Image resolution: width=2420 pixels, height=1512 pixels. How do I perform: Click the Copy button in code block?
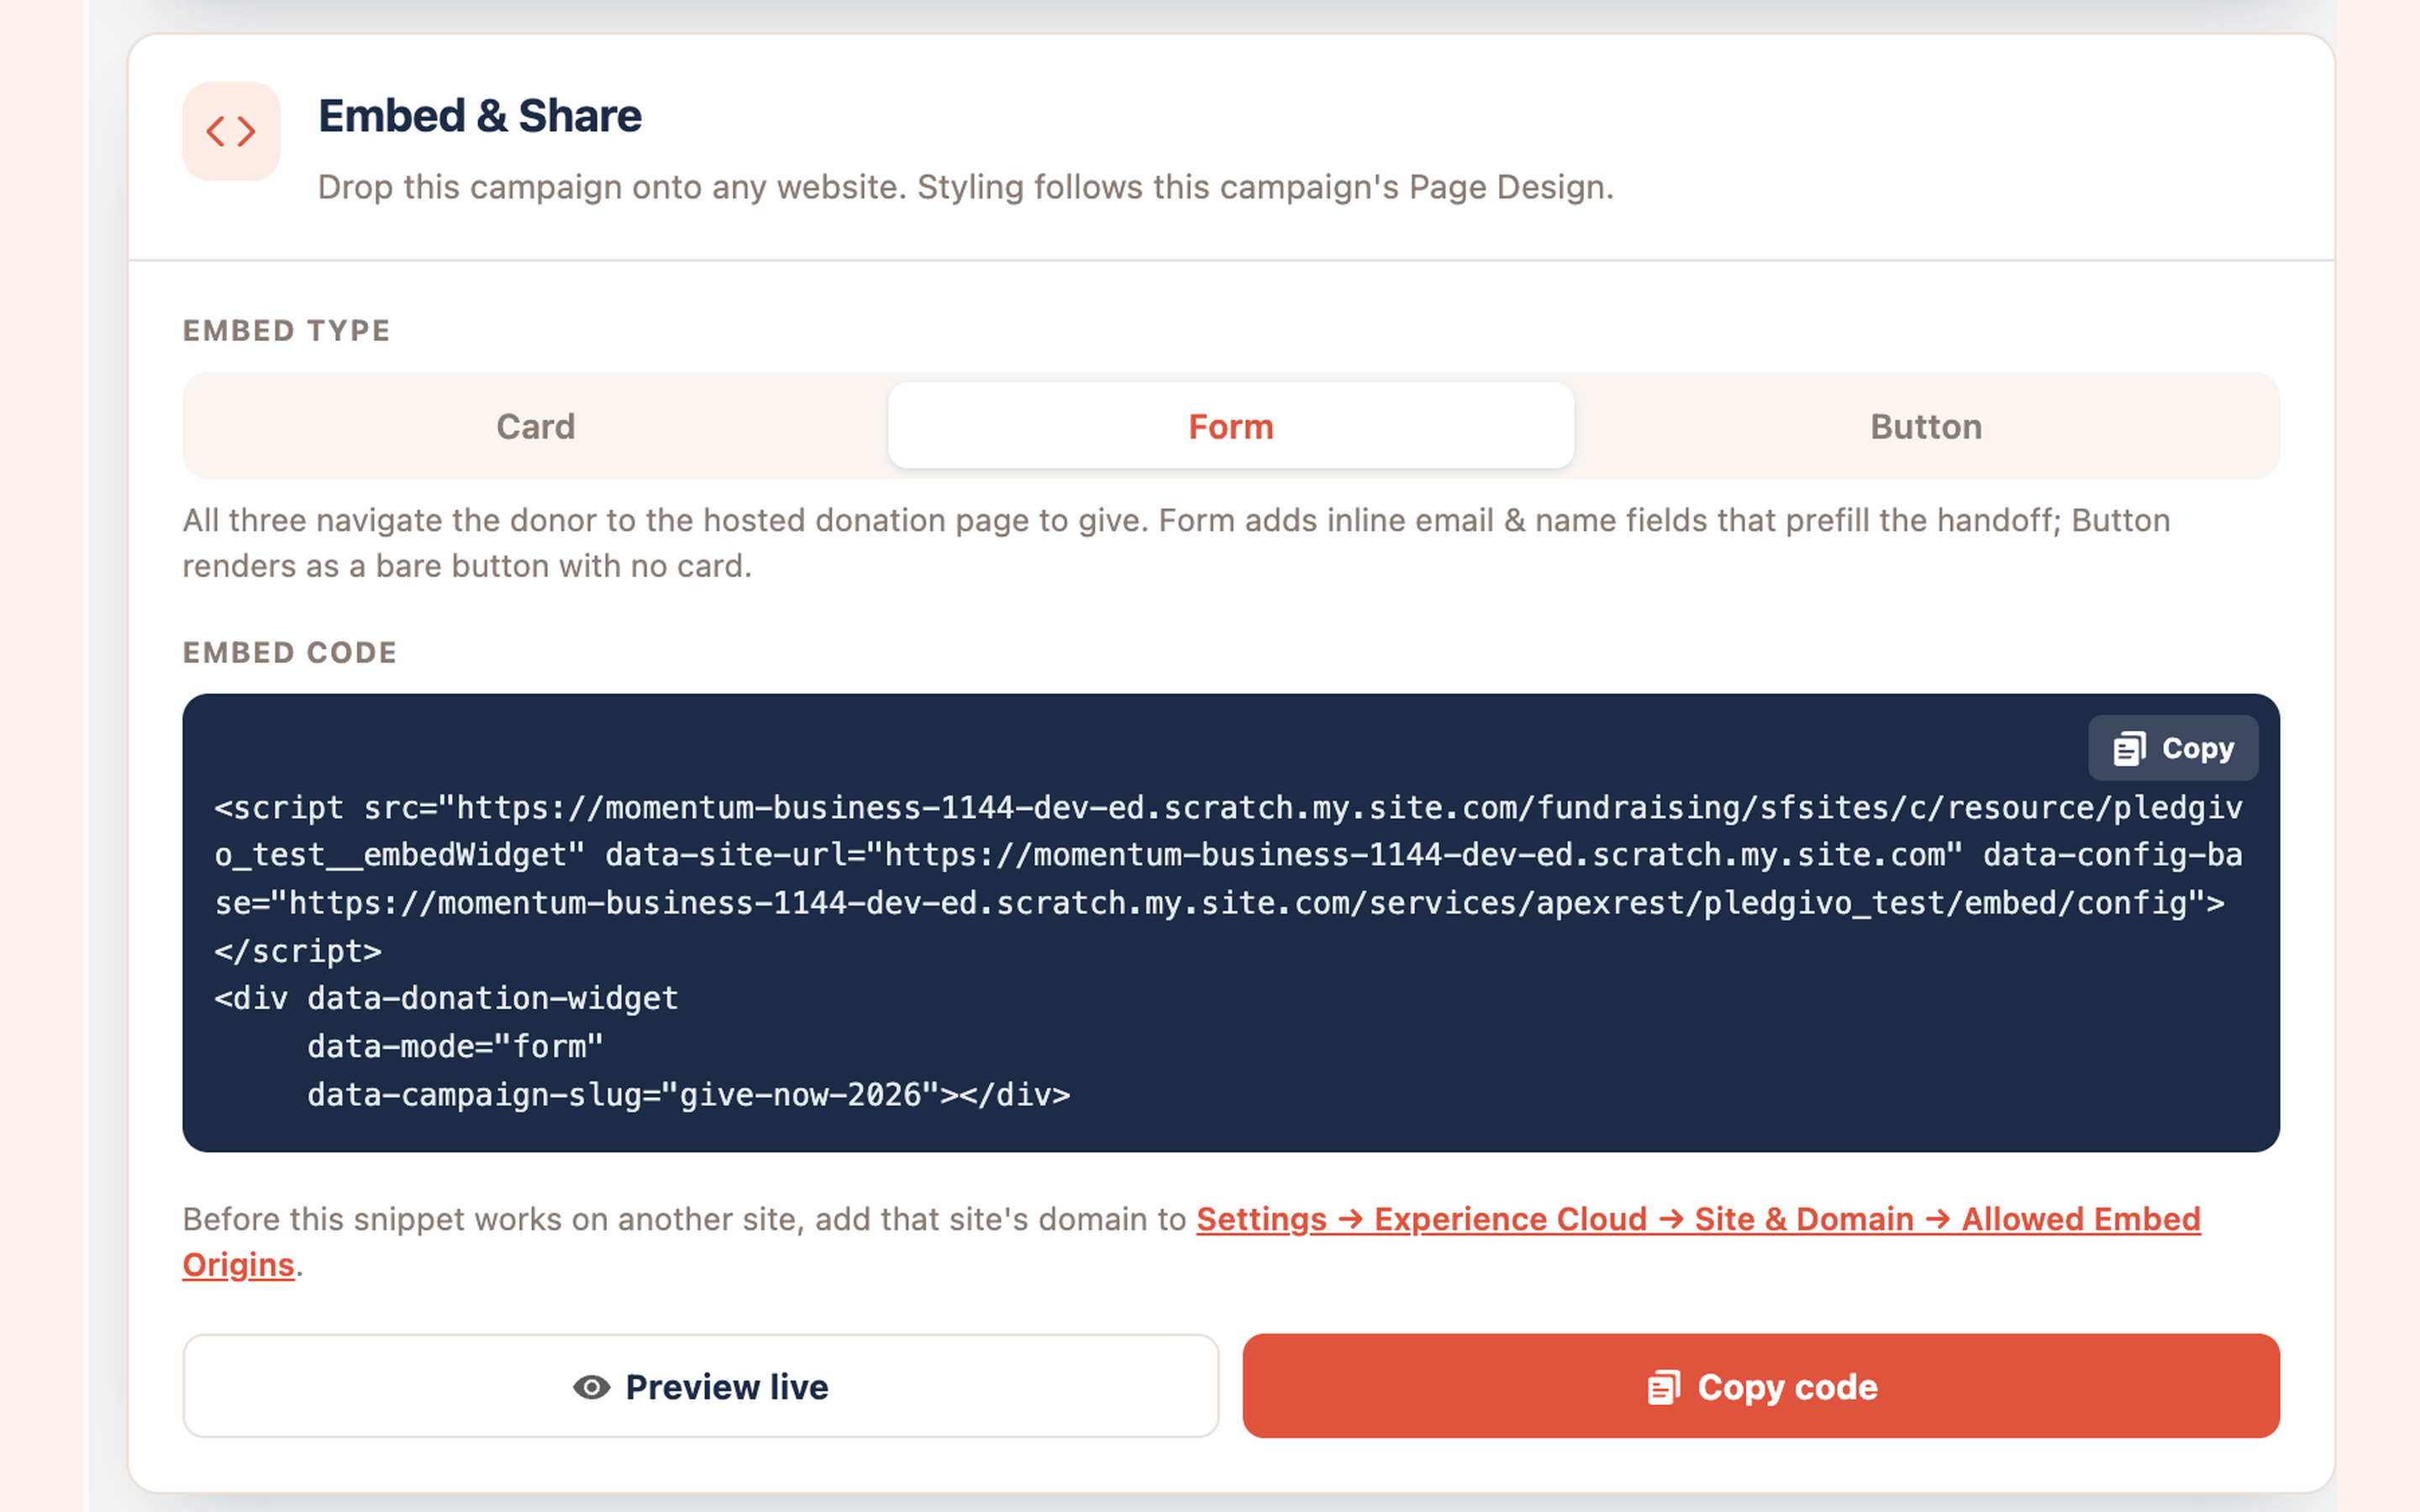point(2173,748)
